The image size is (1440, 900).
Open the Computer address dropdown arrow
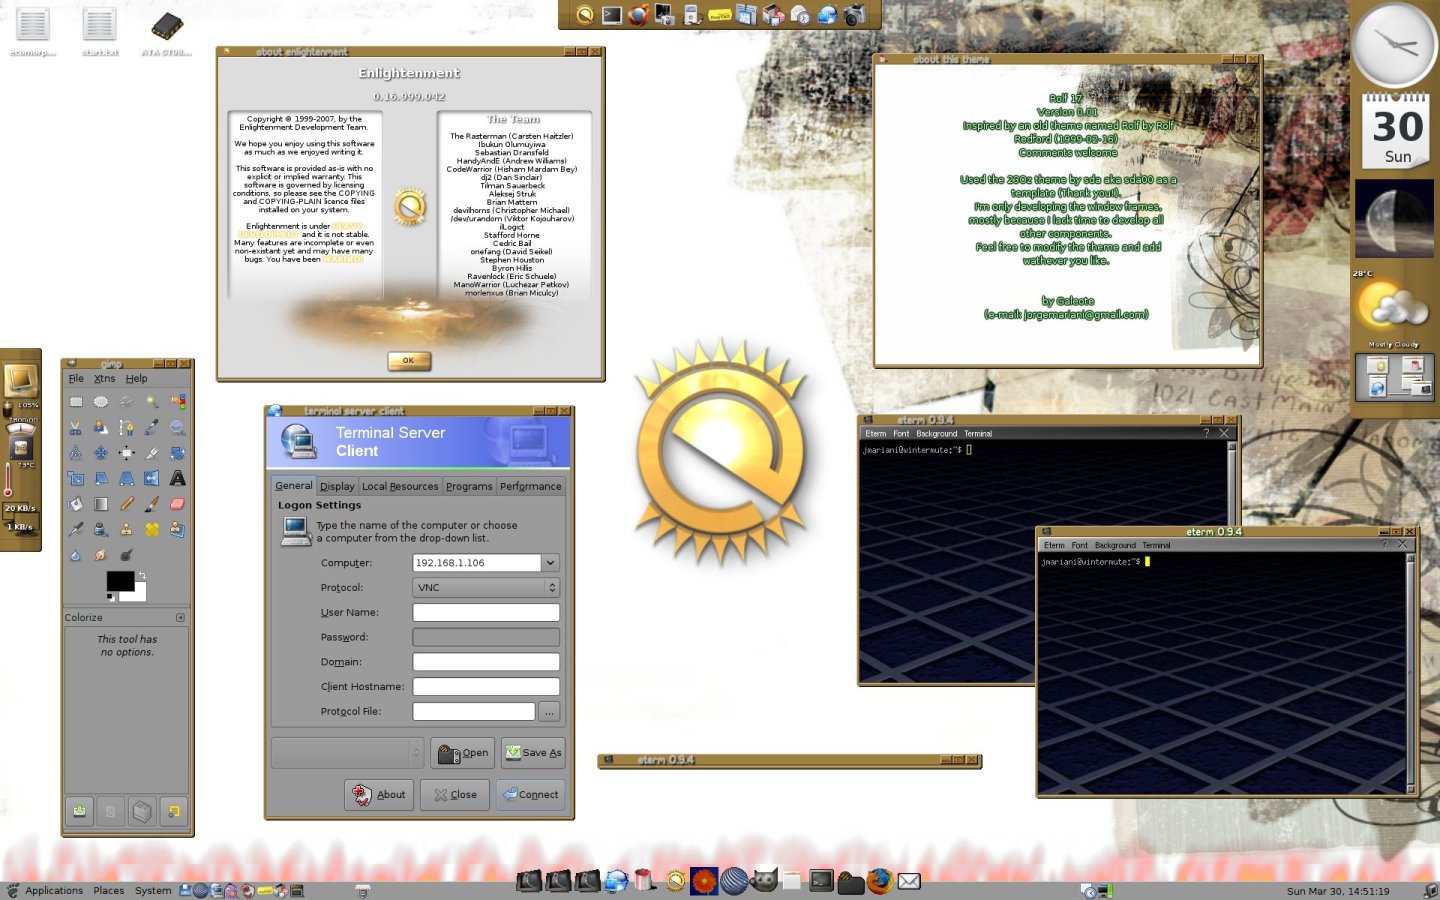[550, 563]
